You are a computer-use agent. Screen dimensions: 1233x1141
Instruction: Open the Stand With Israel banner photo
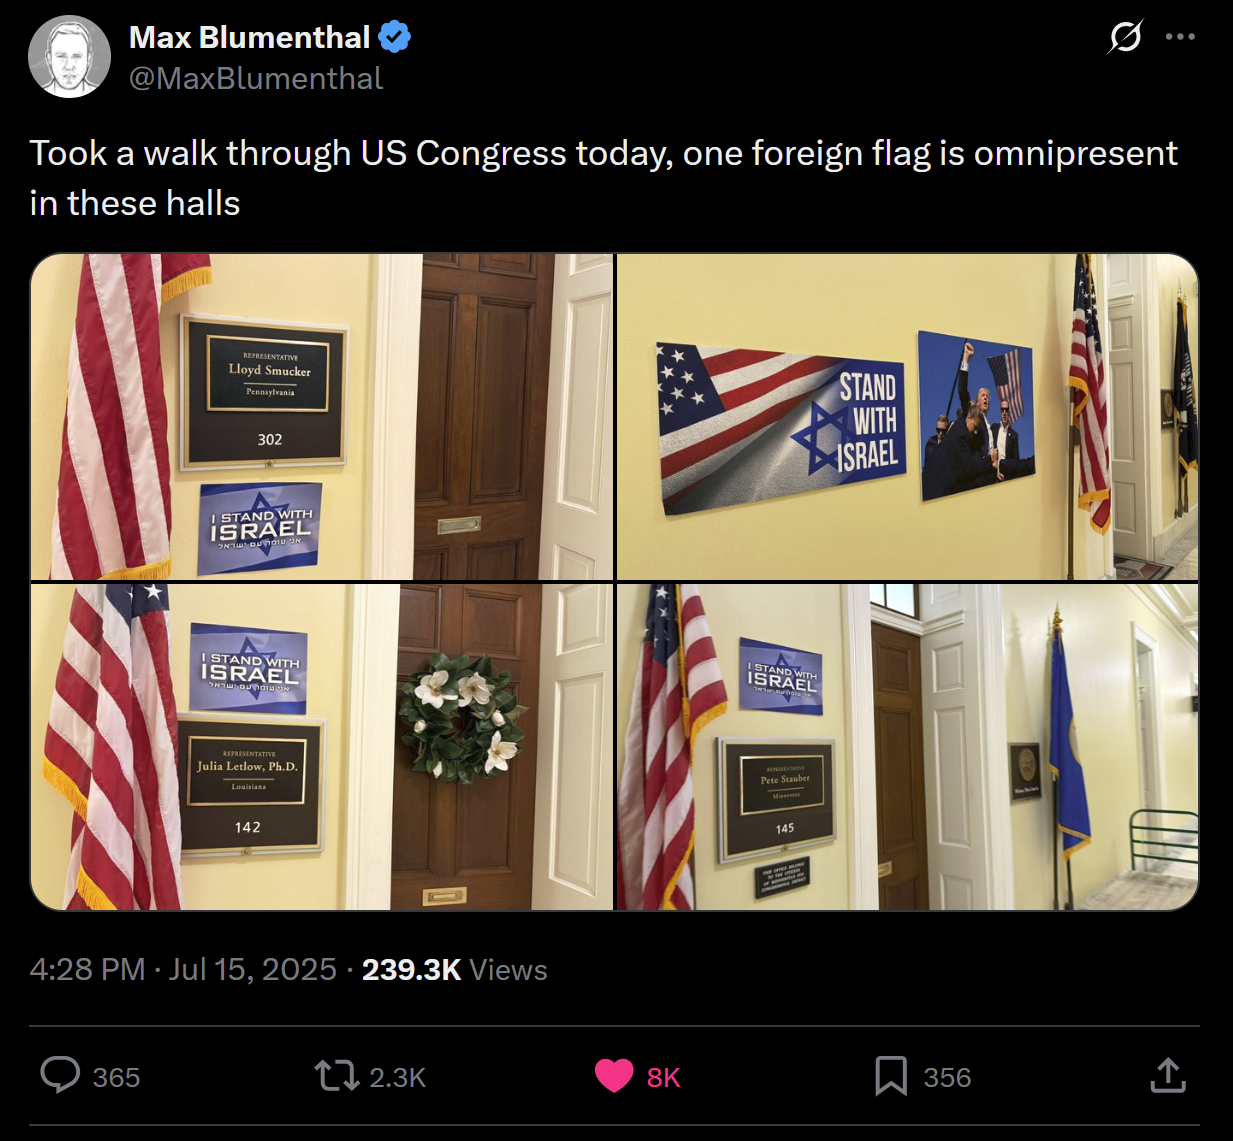(907, 417)
